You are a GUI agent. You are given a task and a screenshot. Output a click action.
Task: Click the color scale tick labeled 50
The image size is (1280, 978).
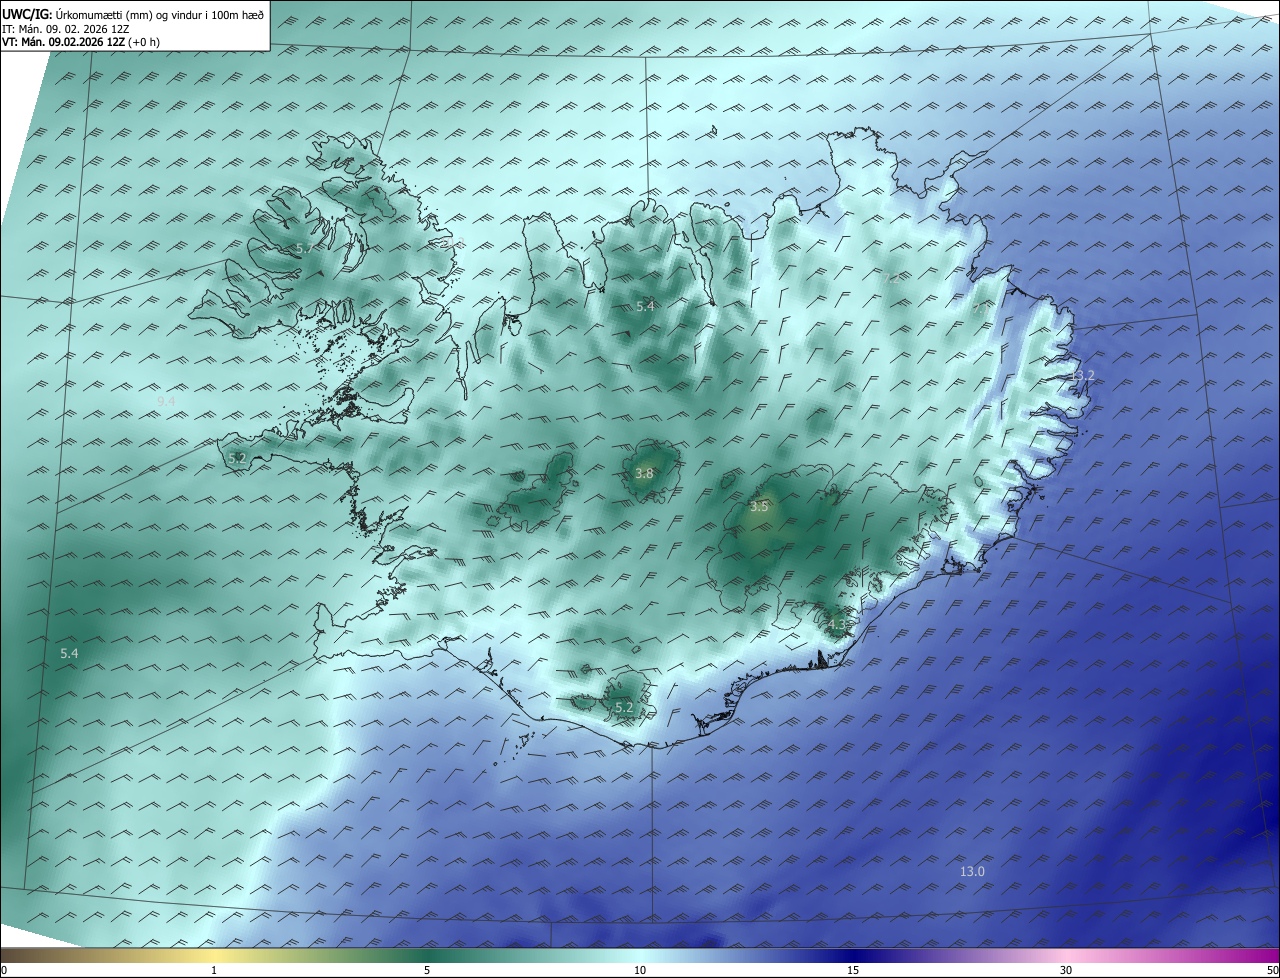(x=1272, y=970)
